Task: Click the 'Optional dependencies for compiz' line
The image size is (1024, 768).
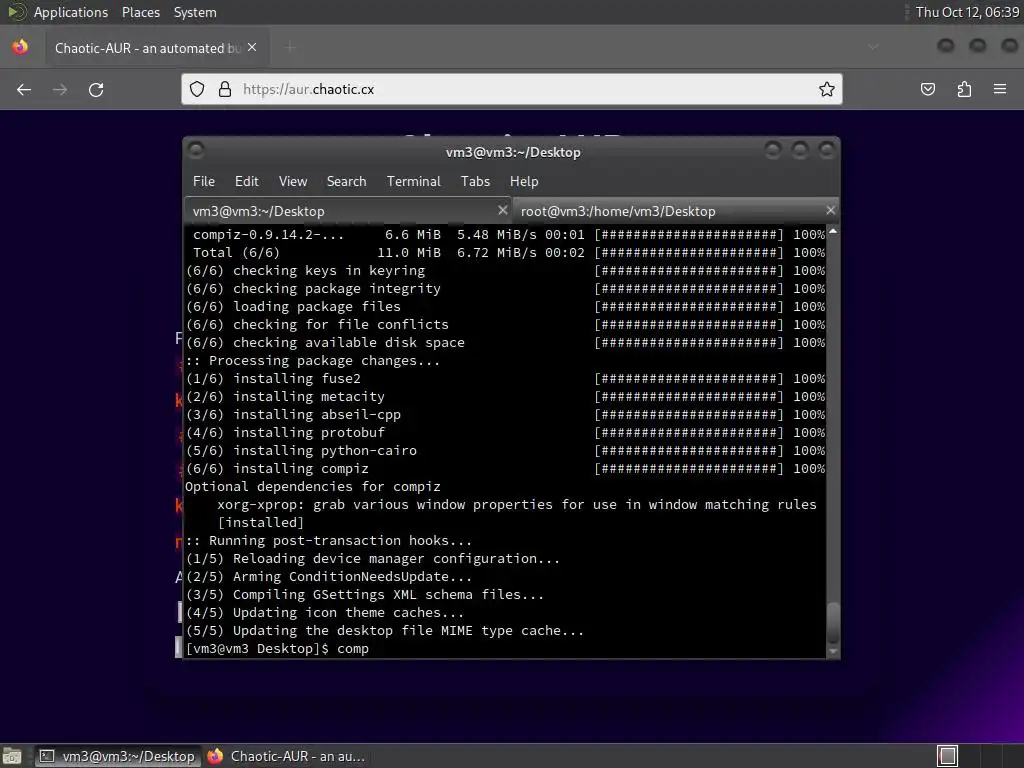Action: point(313,487)
